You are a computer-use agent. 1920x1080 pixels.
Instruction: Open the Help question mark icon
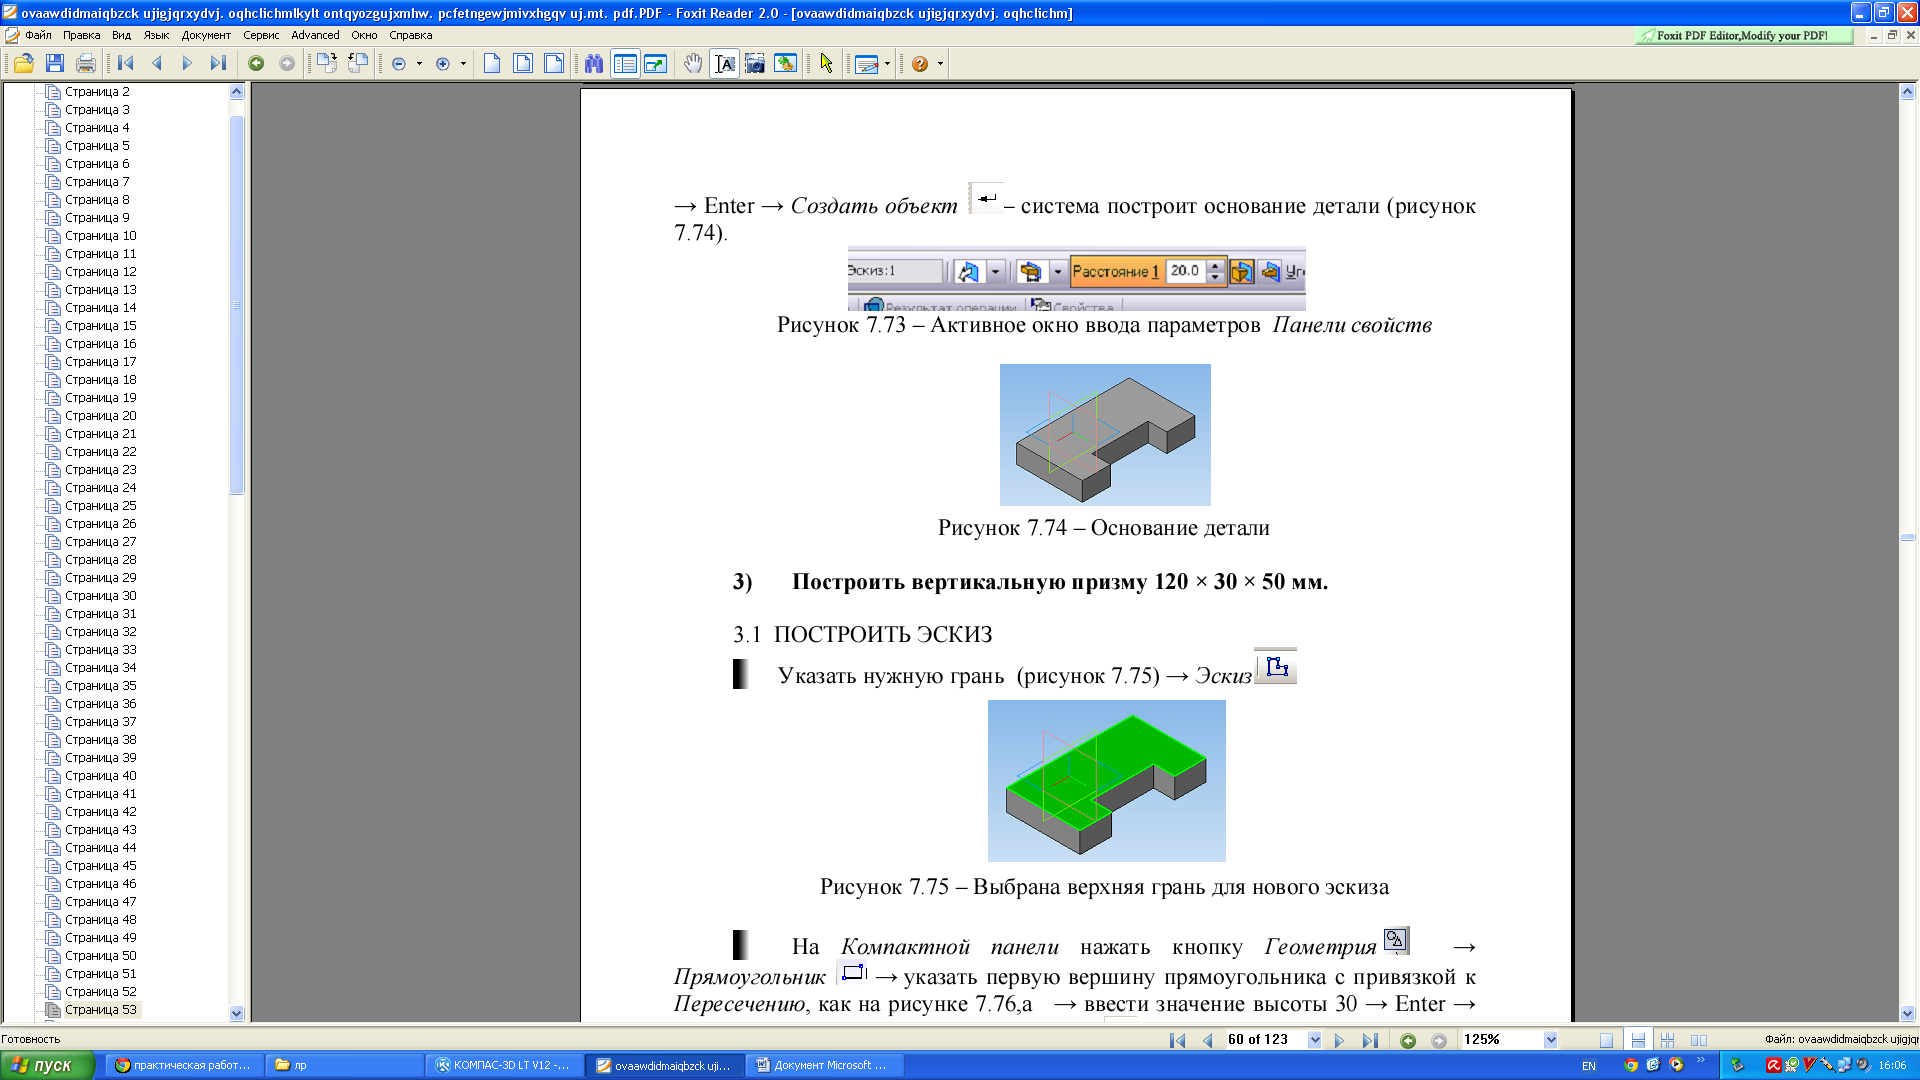[920, 64]
